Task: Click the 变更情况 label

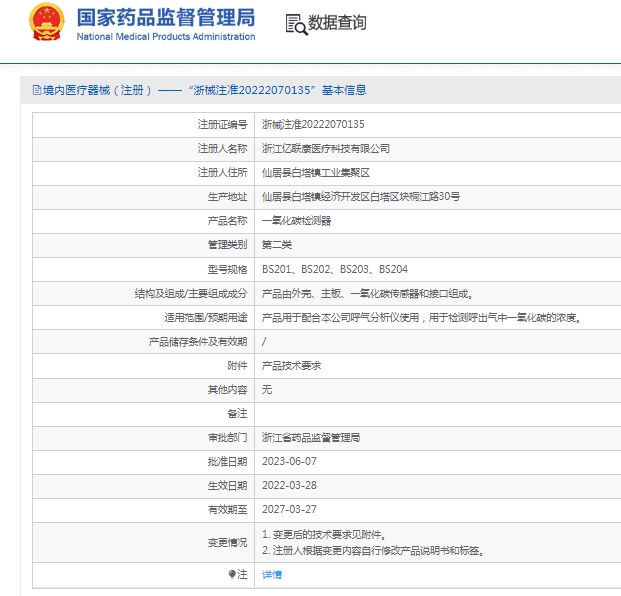Action: 227,542
